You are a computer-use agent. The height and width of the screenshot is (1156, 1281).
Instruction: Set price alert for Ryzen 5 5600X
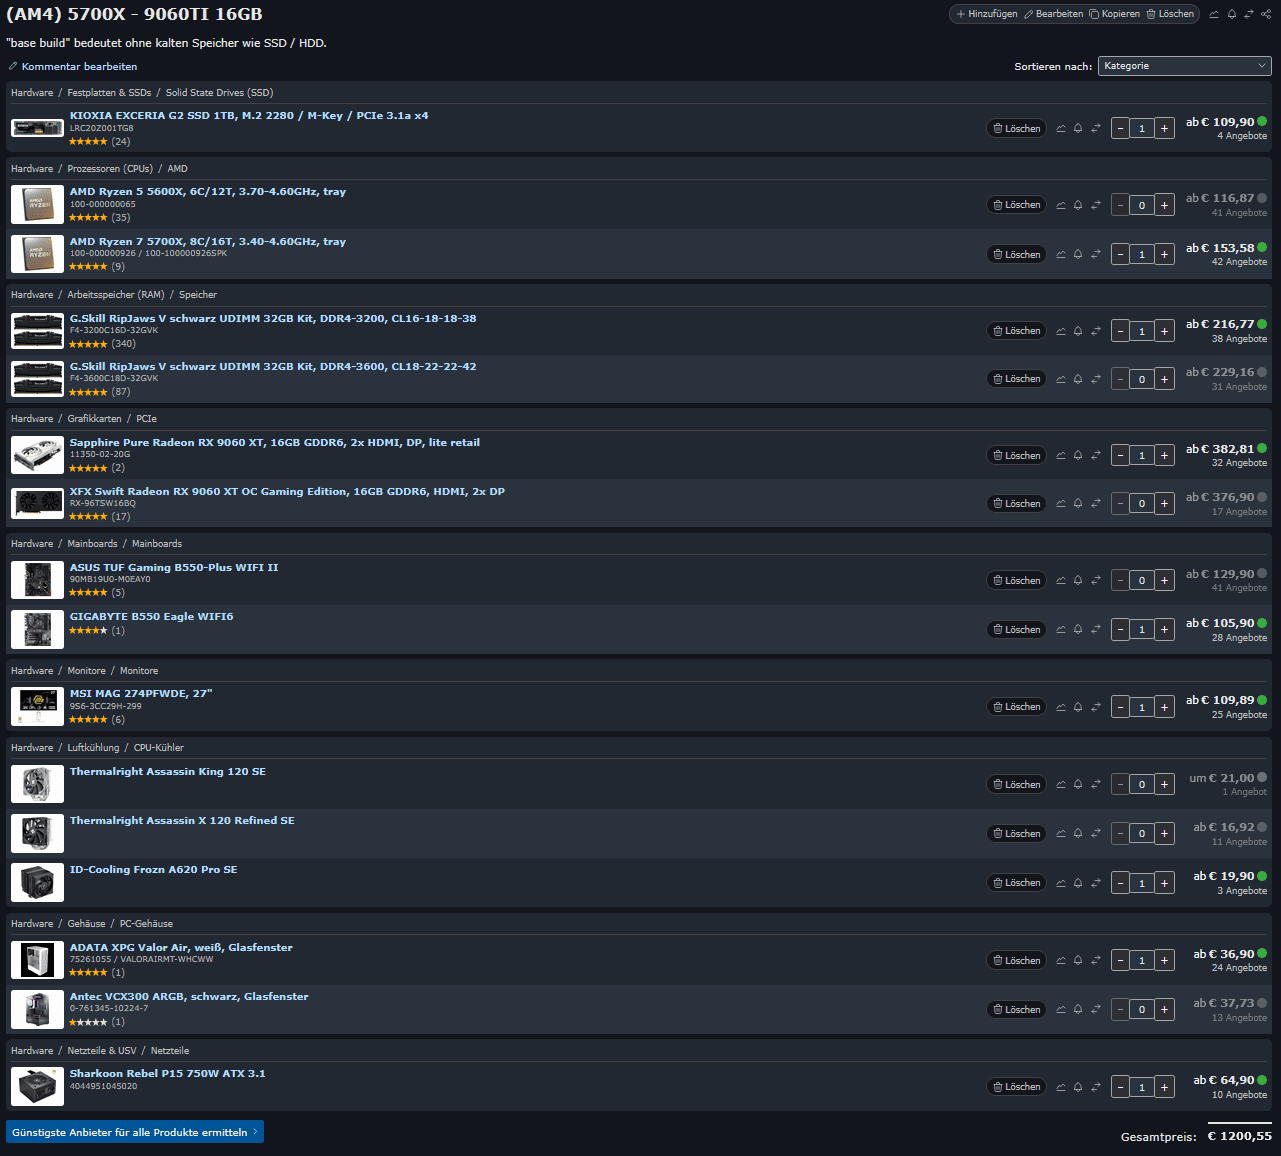coord(1078,205)
